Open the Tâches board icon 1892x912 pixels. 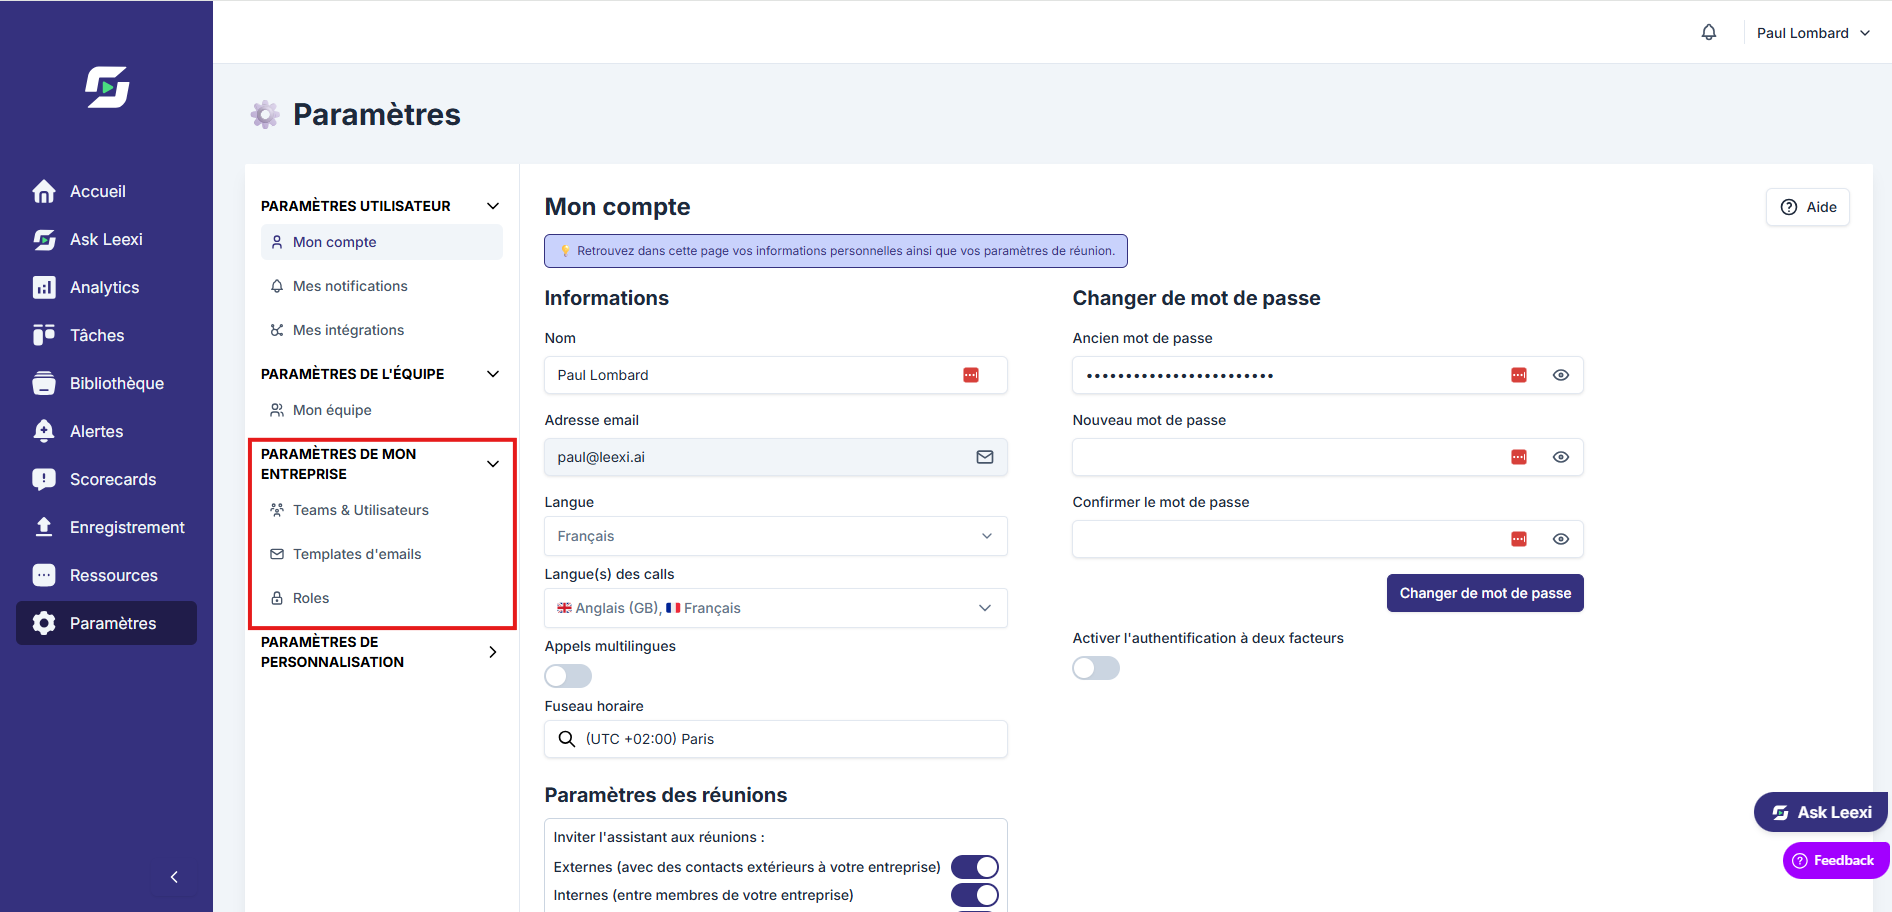(x=44, y=335)
